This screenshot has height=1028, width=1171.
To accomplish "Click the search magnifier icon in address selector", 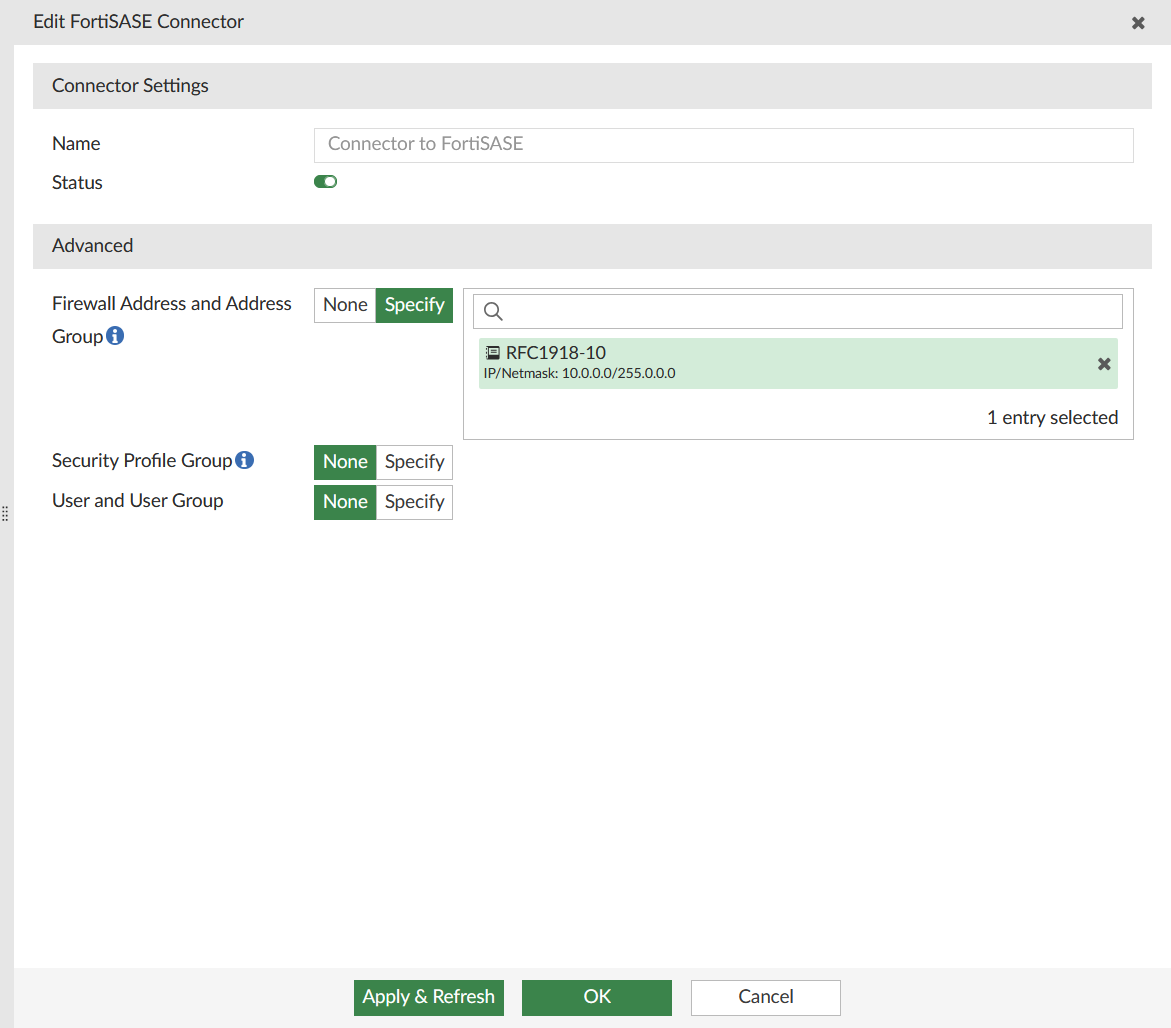I will tap(493, 311).
